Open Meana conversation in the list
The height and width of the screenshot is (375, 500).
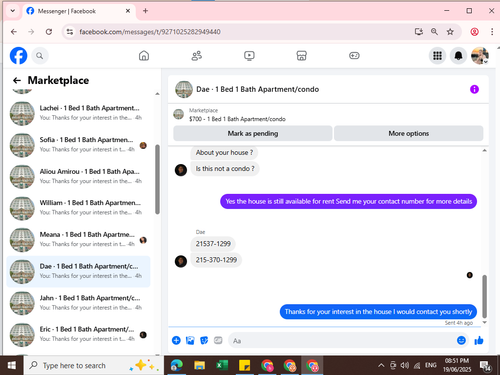coord(79,239)
